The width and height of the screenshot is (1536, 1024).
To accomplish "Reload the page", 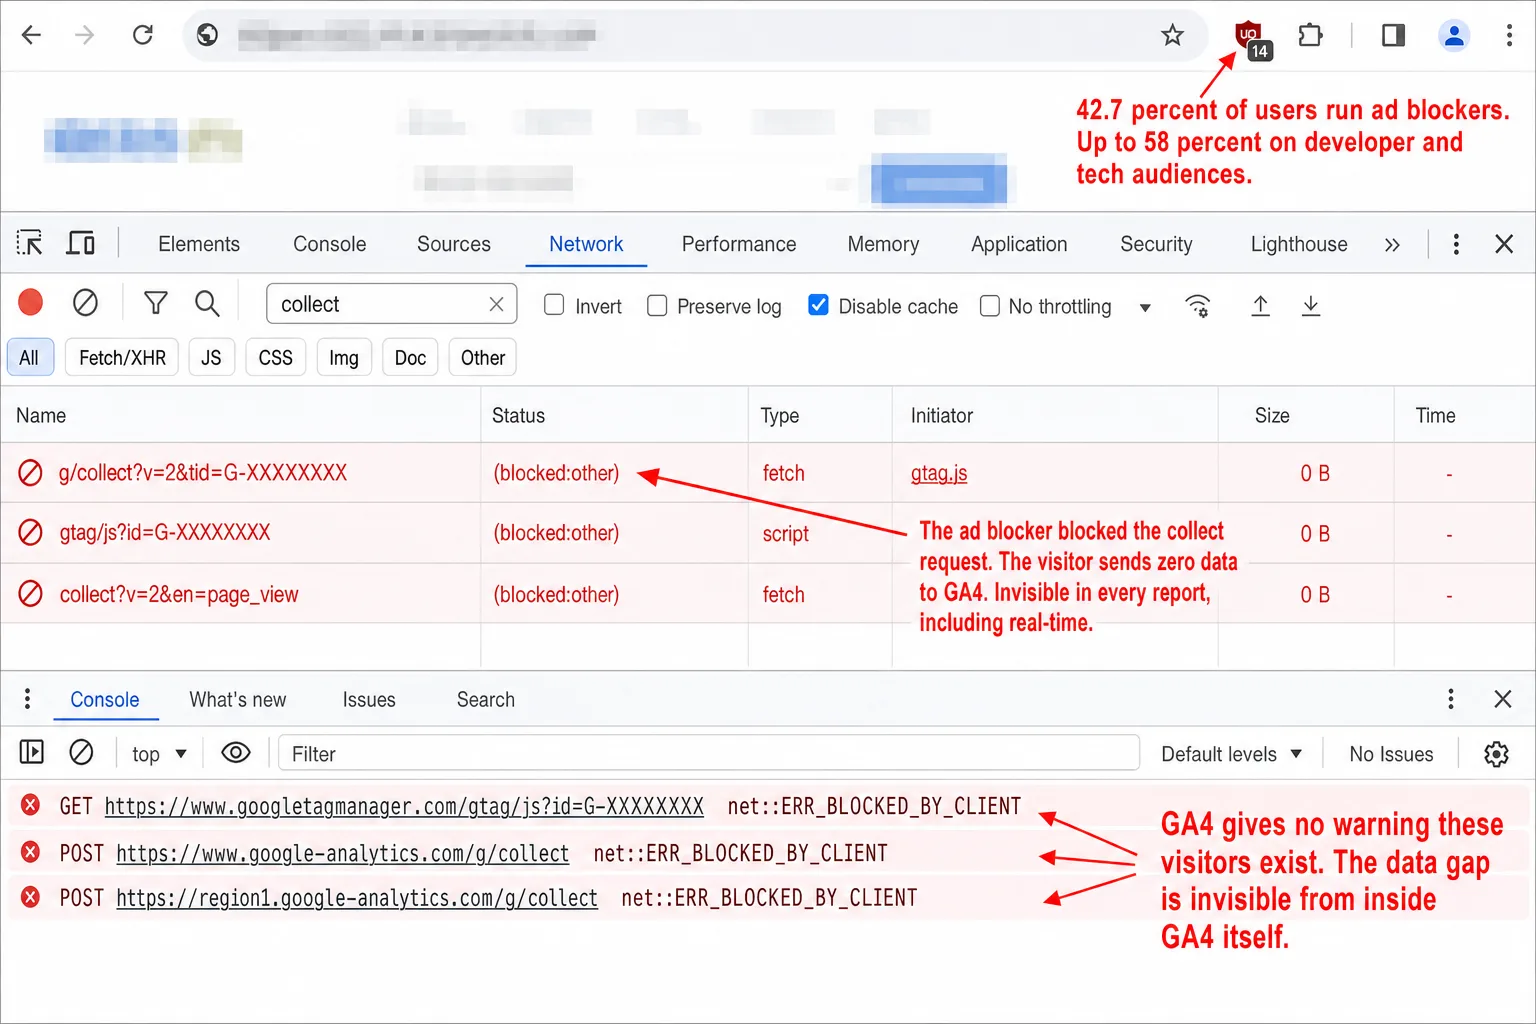I will tap(143, 35).
